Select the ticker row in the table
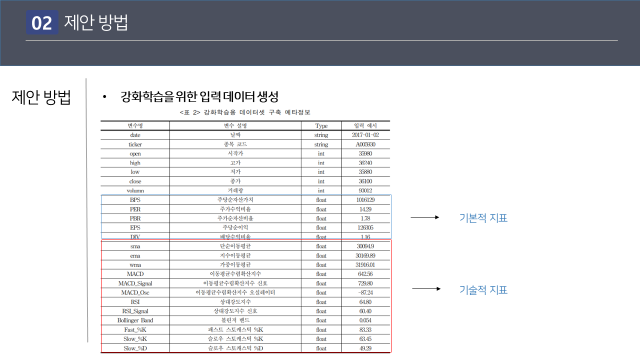Viewport: 640px width, 360px height. (x=245, y=144)
